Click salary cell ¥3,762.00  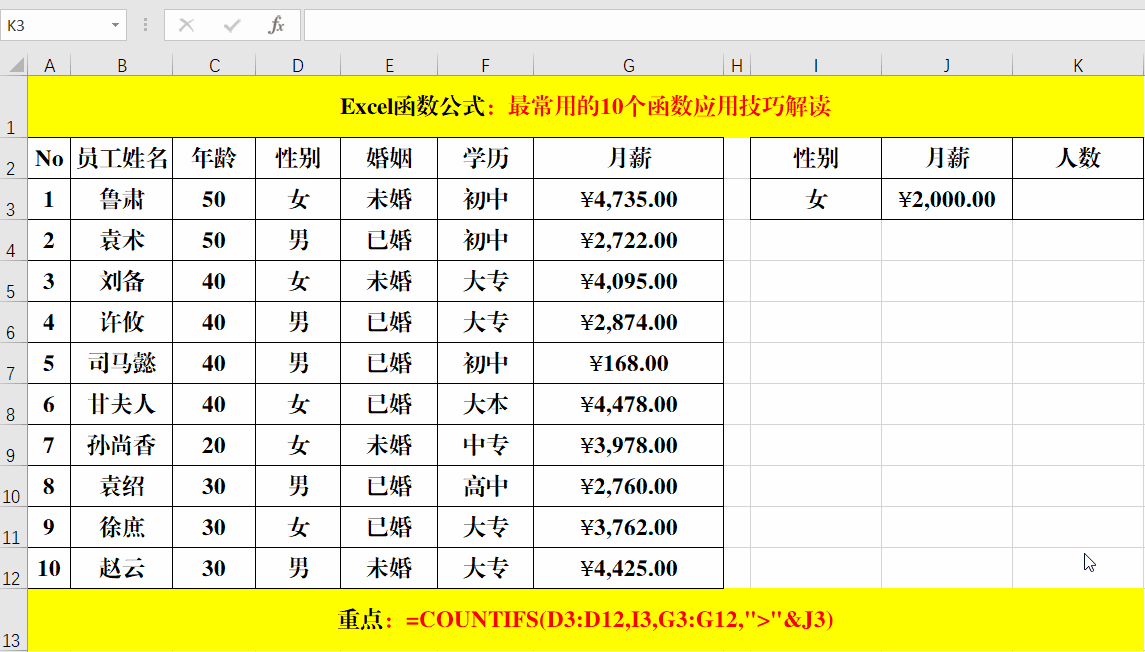[x=629, y=527]
